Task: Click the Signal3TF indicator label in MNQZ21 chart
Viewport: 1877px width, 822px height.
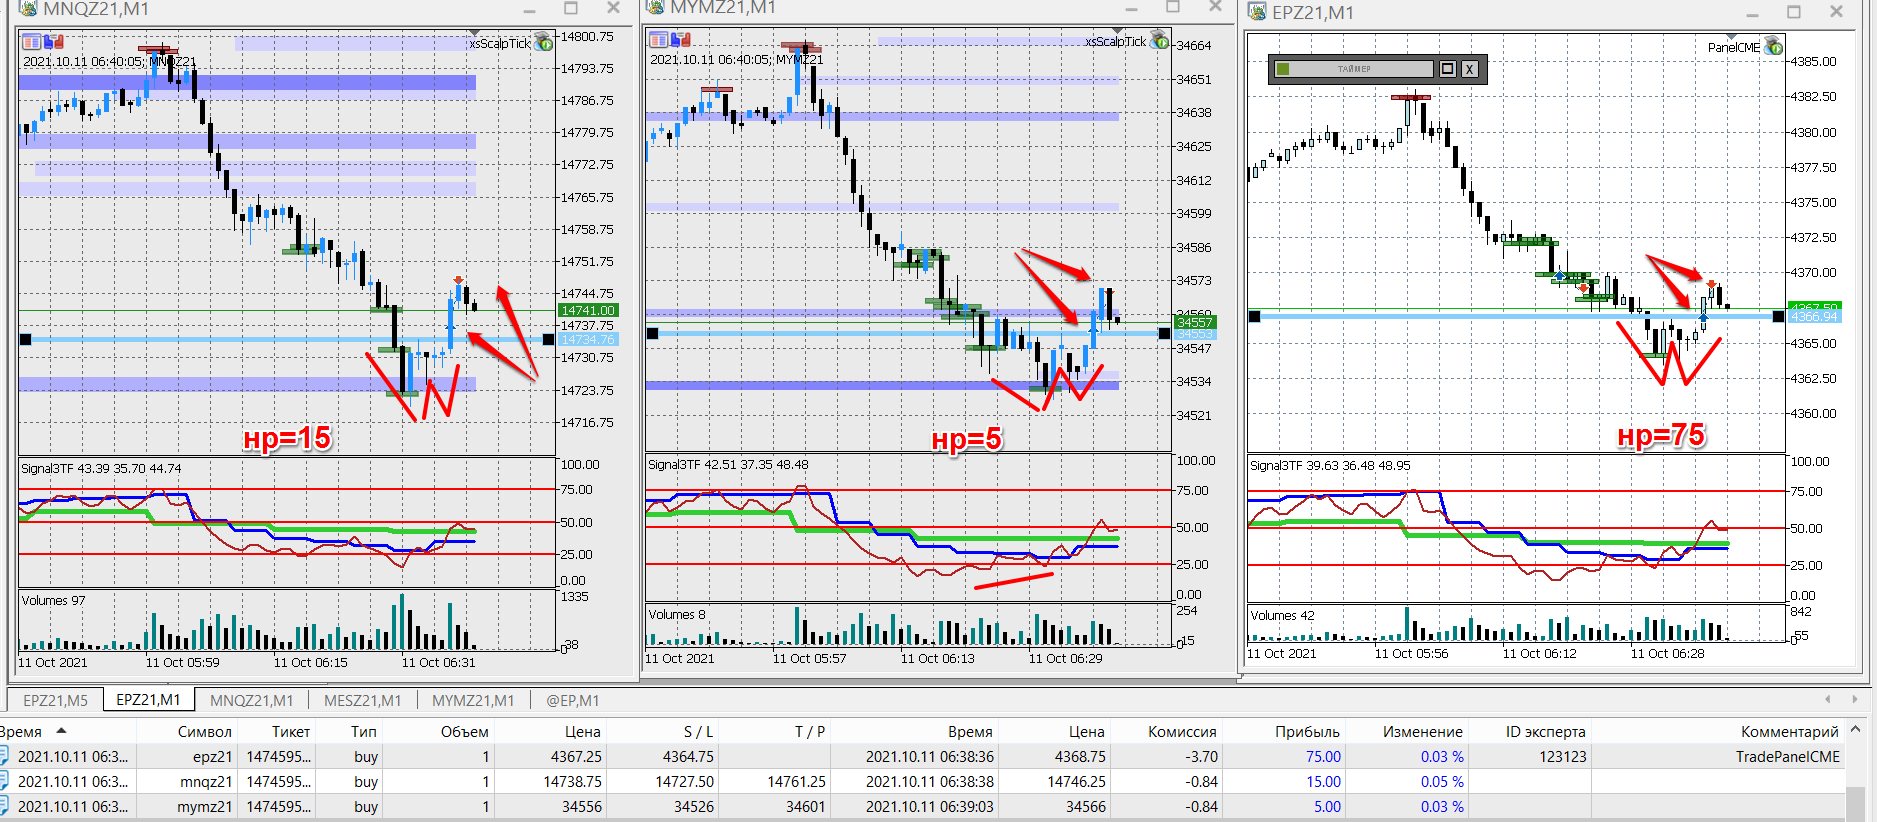Action: click(x=101, y=468)
